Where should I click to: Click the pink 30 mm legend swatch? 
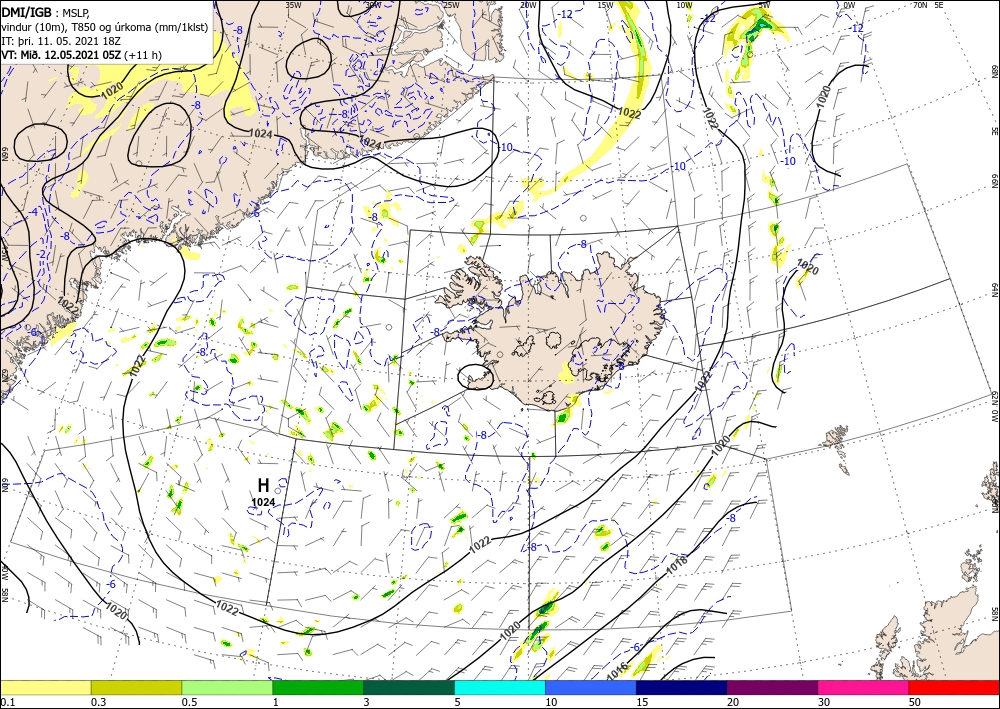(864, 687)
